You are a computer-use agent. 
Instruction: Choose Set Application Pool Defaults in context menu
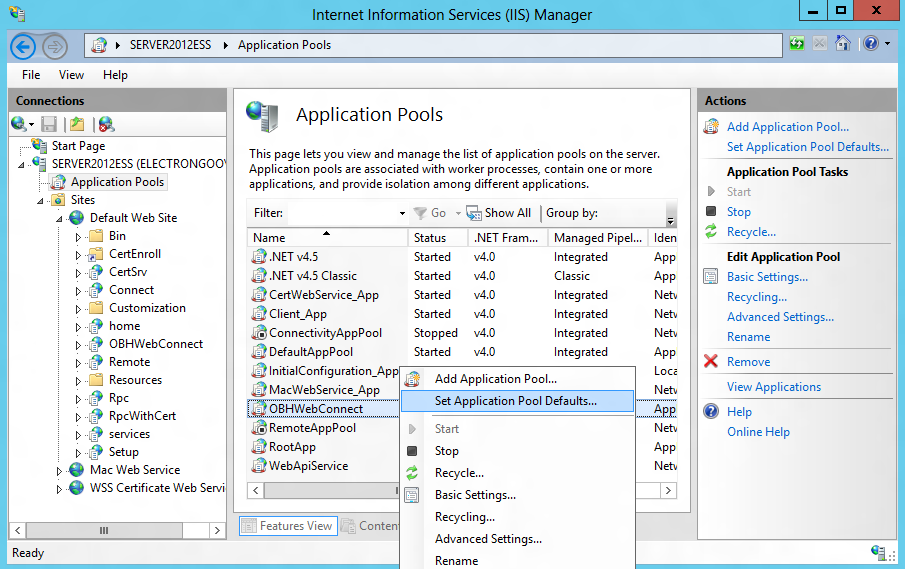[x=517, y=401]
